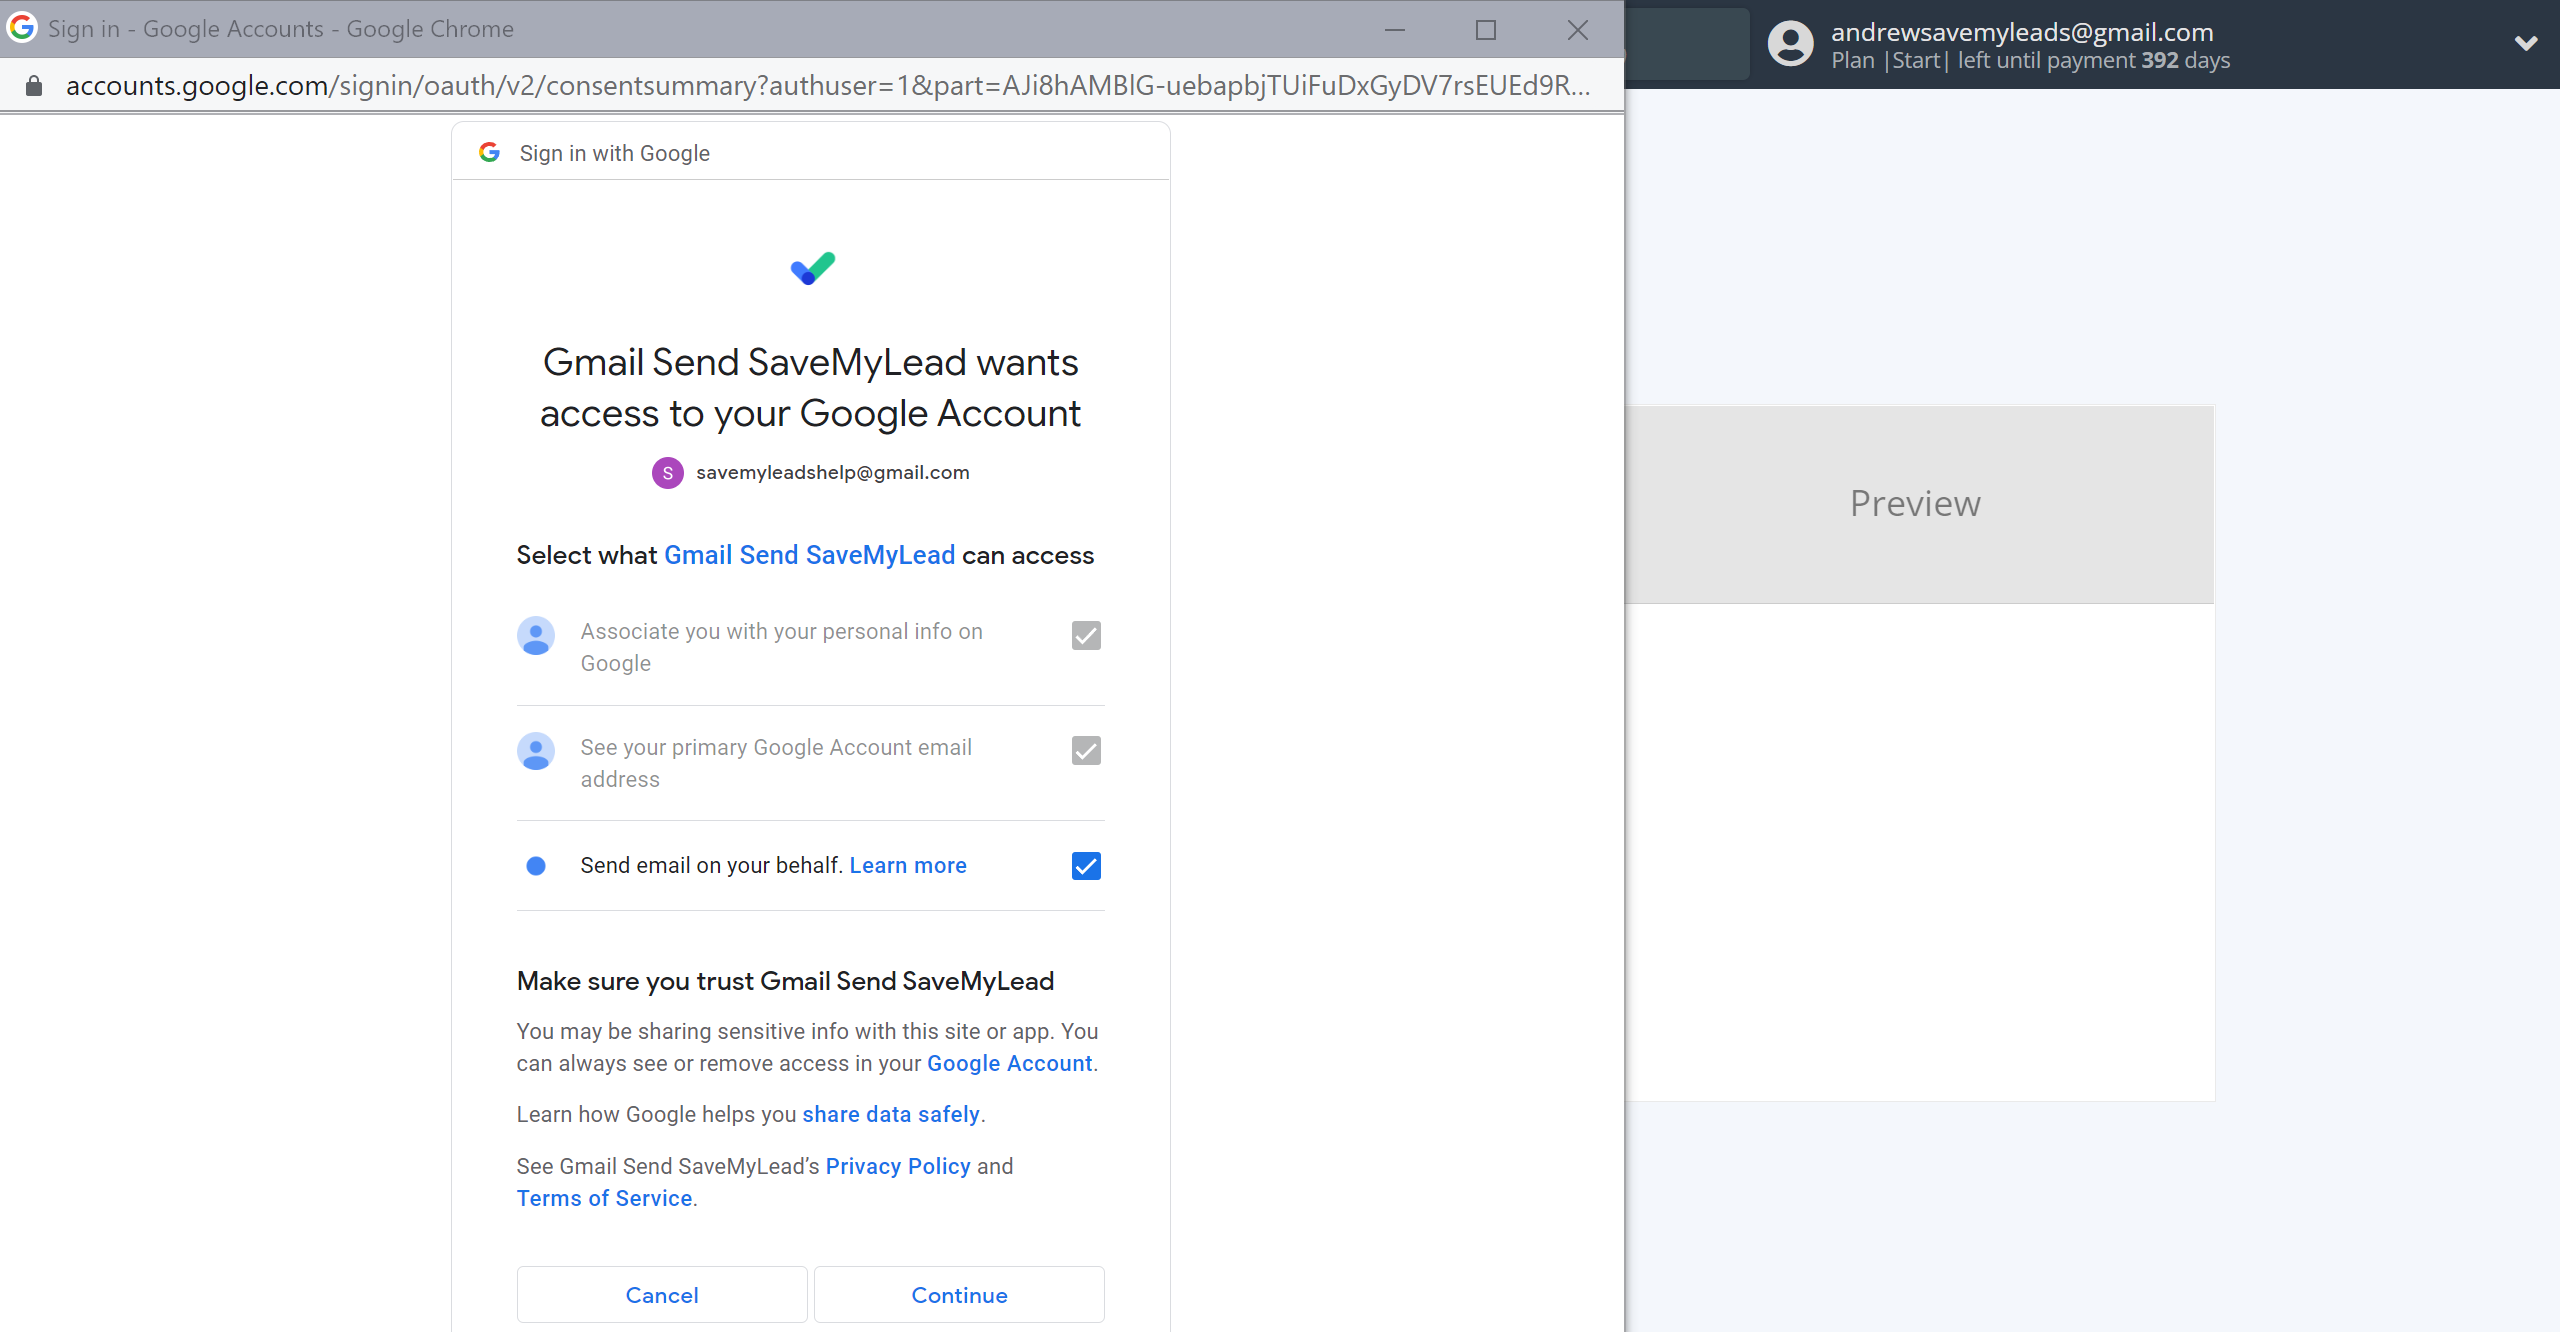The height and width of the screenshot is (1332, 2560).
Task: Maximize the Chrome sign-in window
Action: click(1486, 30)
